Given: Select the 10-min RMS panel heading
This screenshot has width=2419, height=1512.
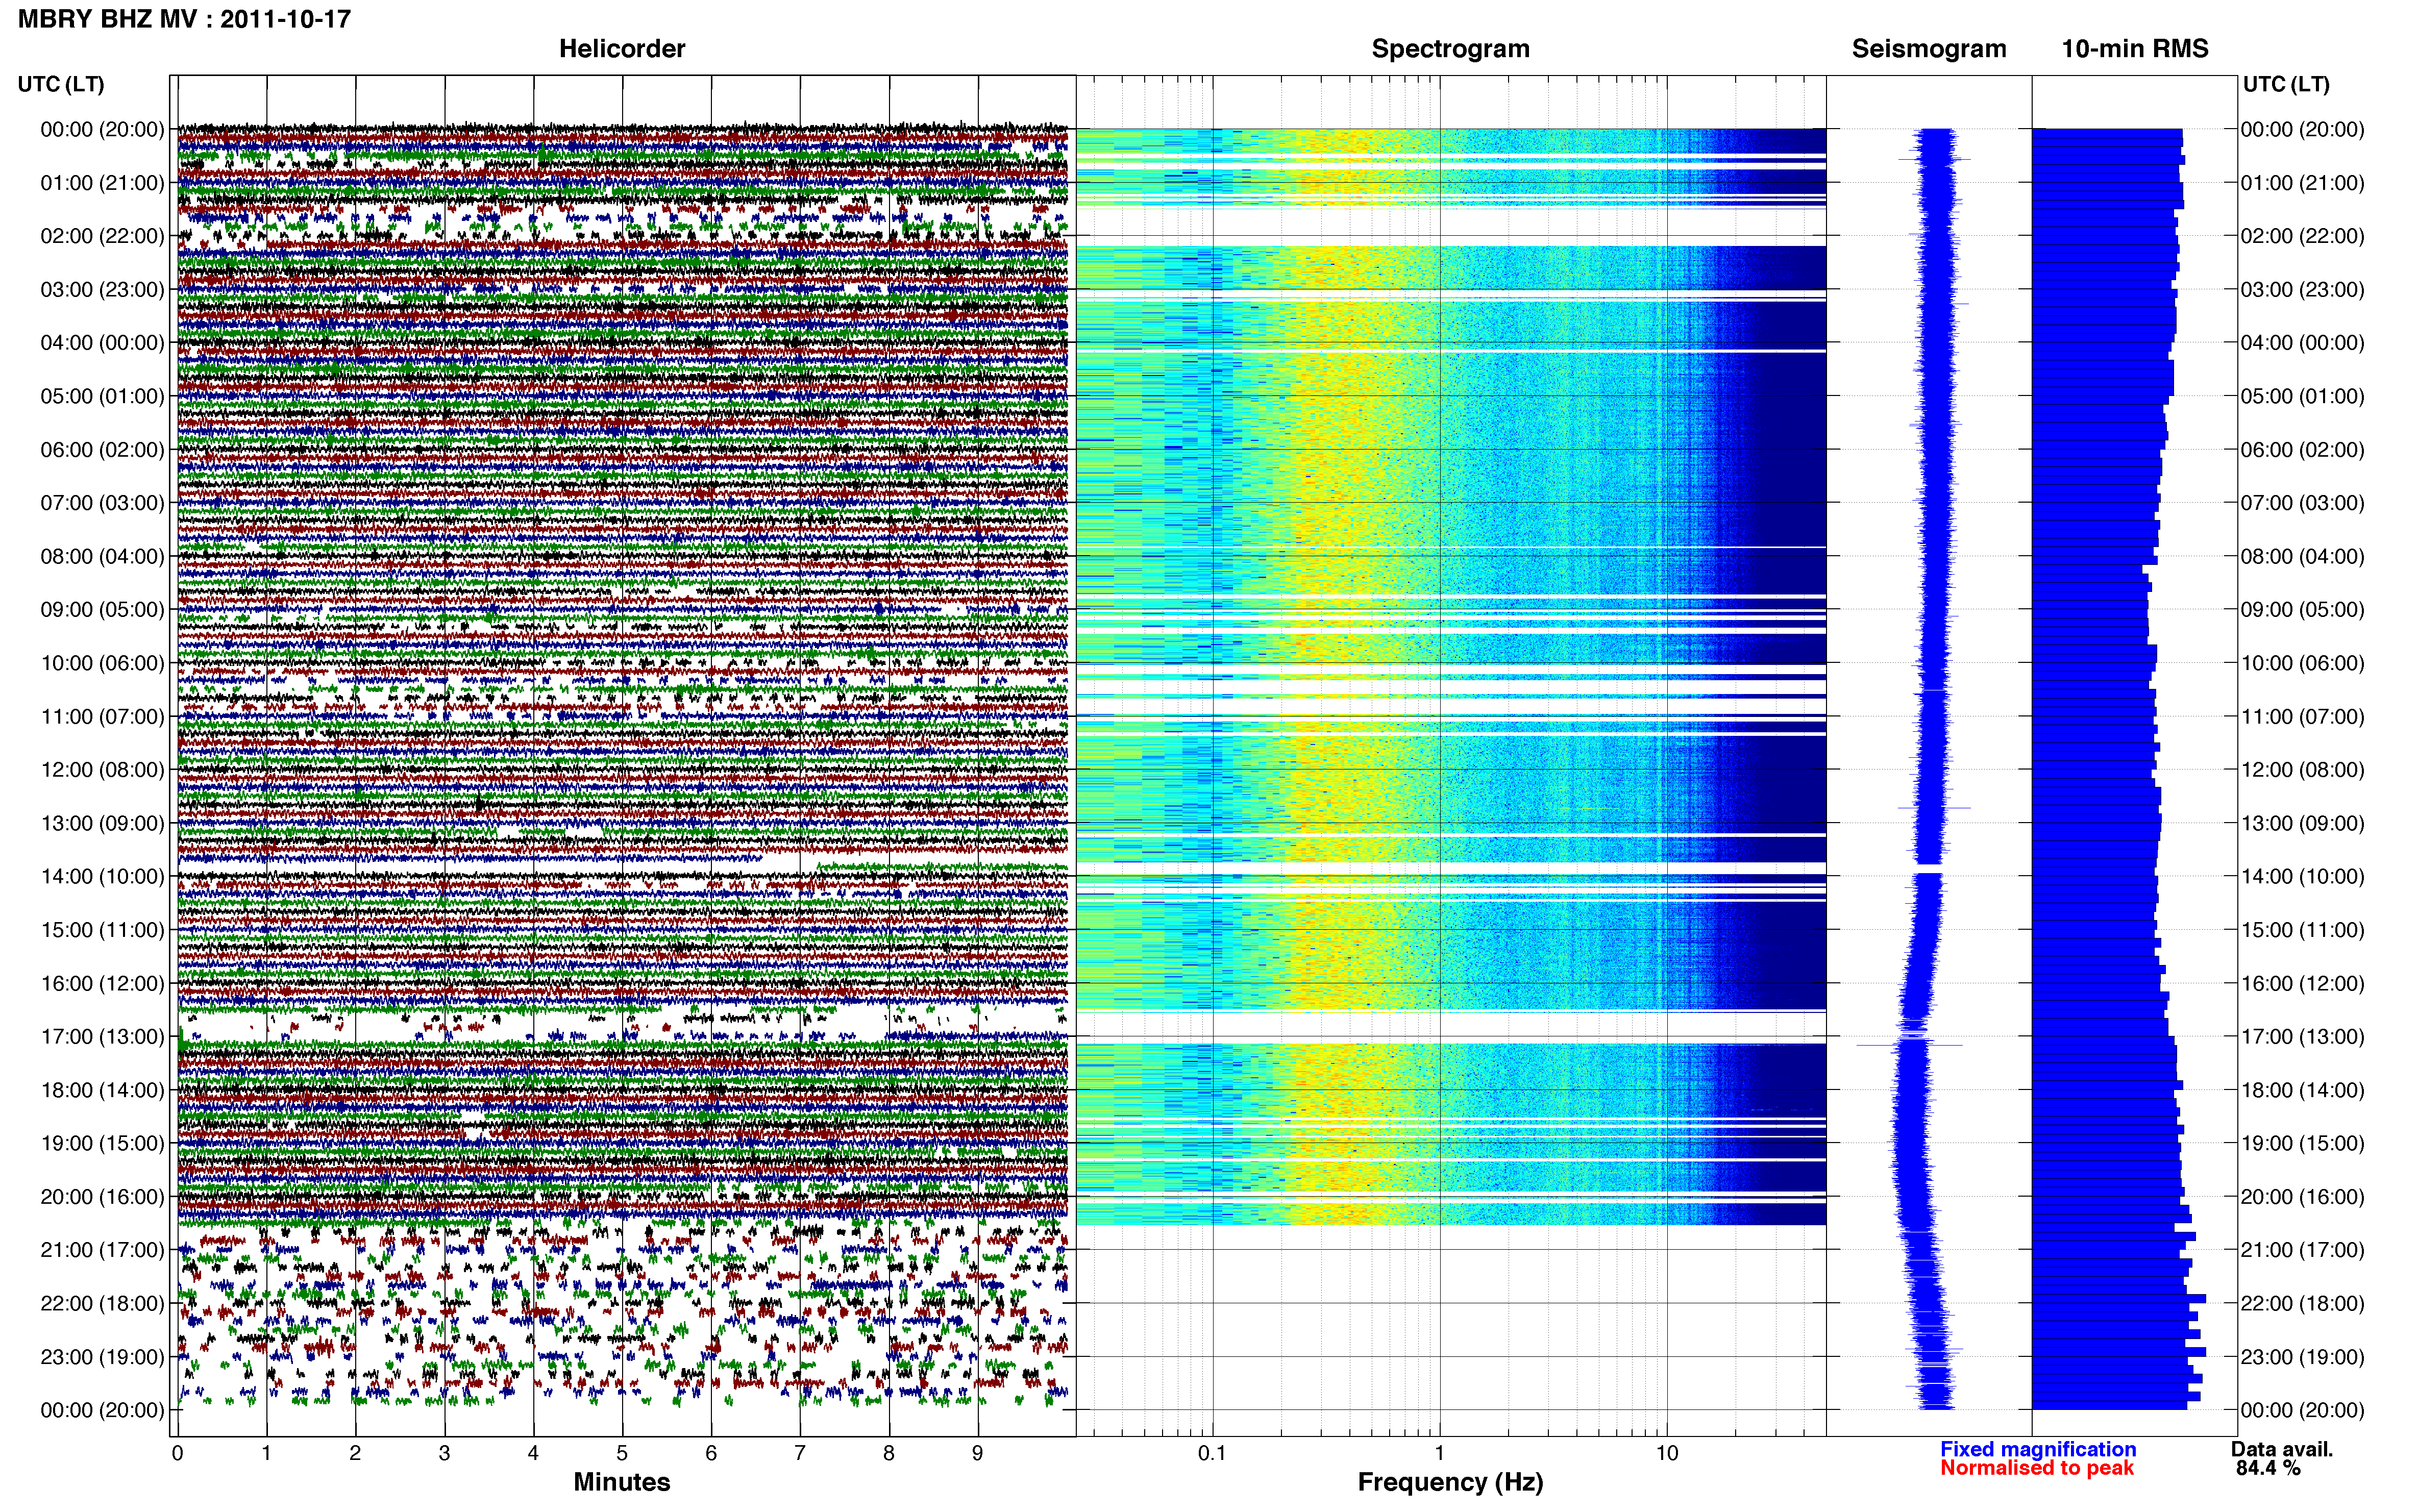Looking at the screenshot, I should [x=2135, y=49].
